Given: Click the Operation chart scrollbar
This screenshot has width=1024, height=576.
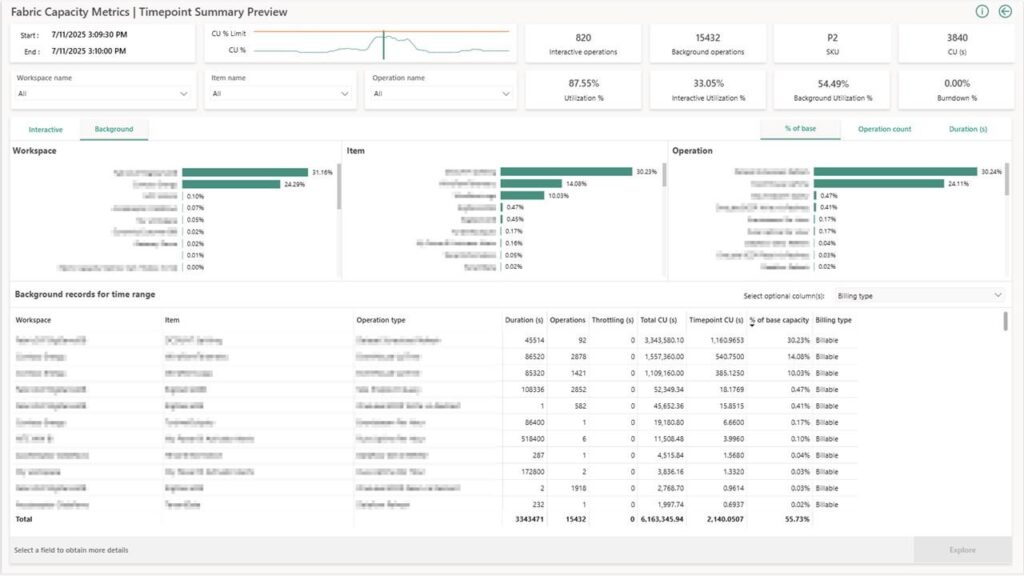Looking at the screenshot, I should [x=1006, y=179].
